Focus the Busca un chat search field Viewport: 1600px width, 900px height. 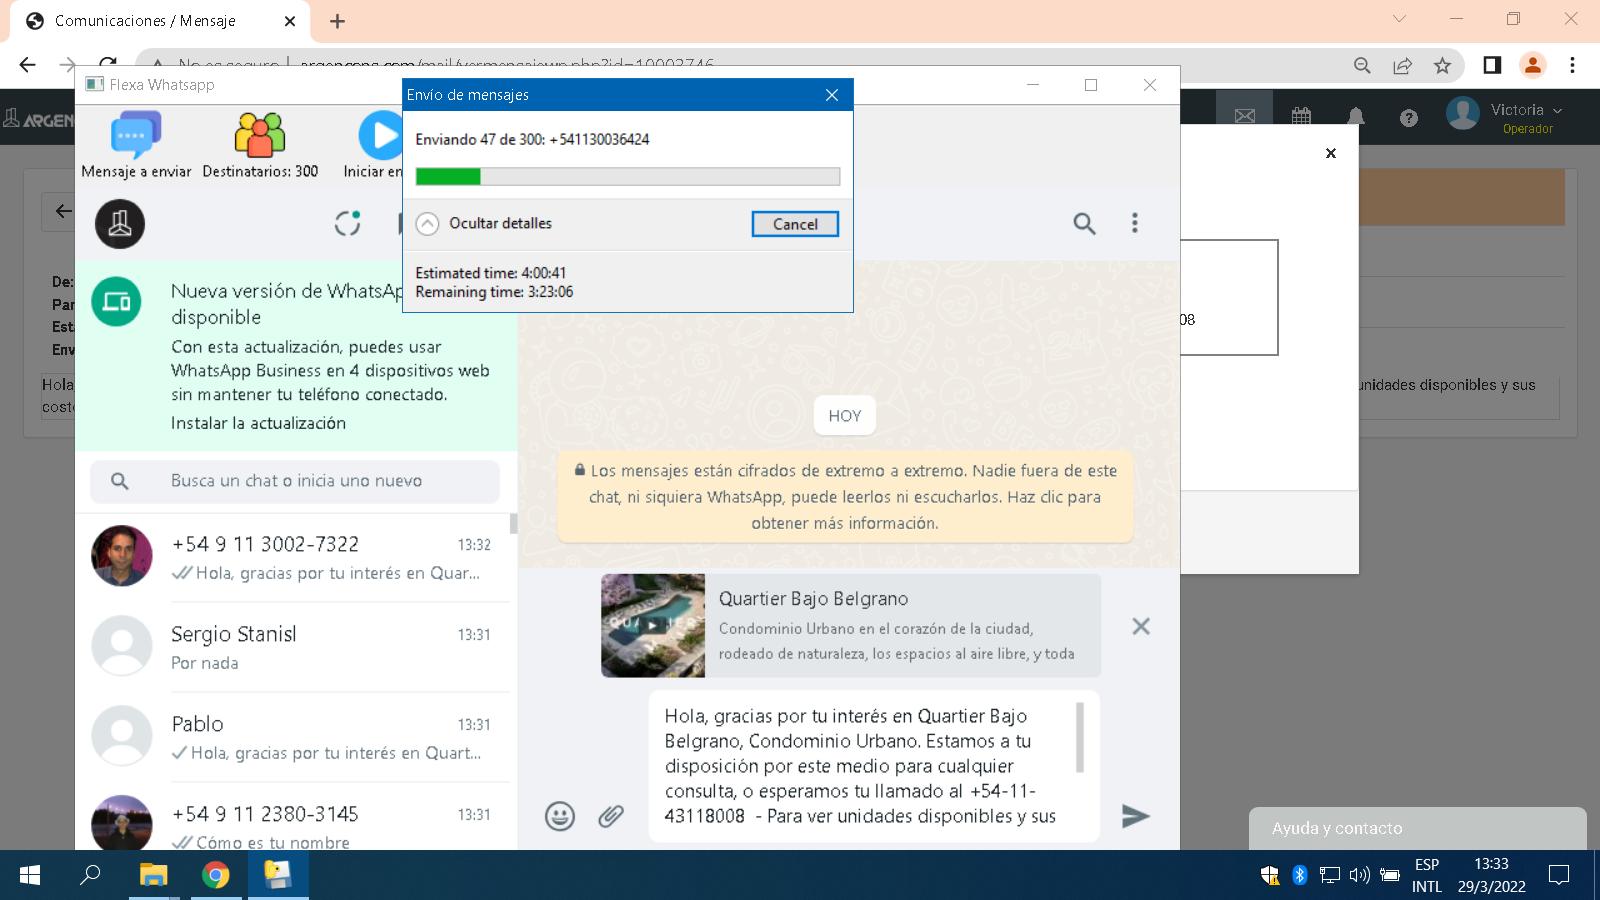click(x=295, y=481)
